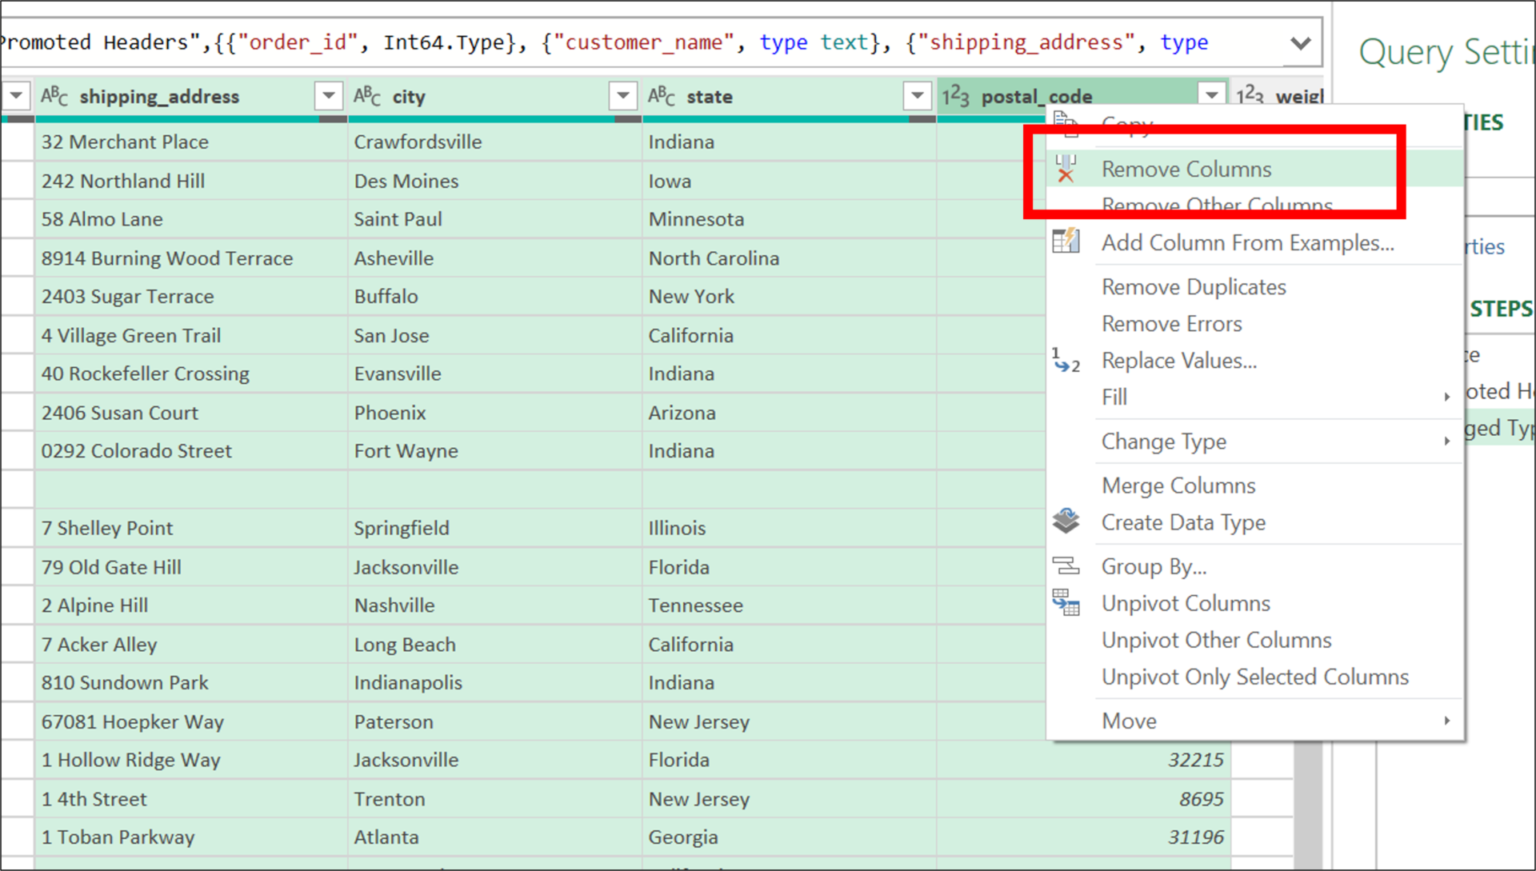Choose Replace Values... menu entry

point(1254,360)
